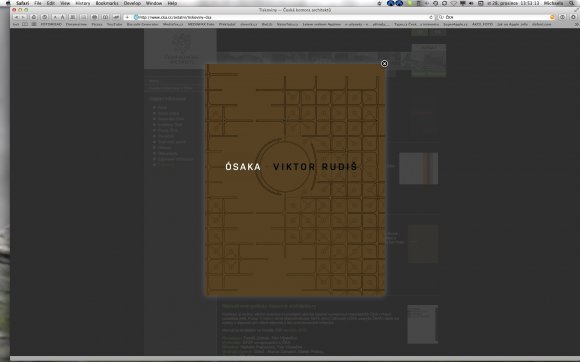Click the striped thumbnail on dimmed page
The image size is (580, 362).
[x=418, y=168]
